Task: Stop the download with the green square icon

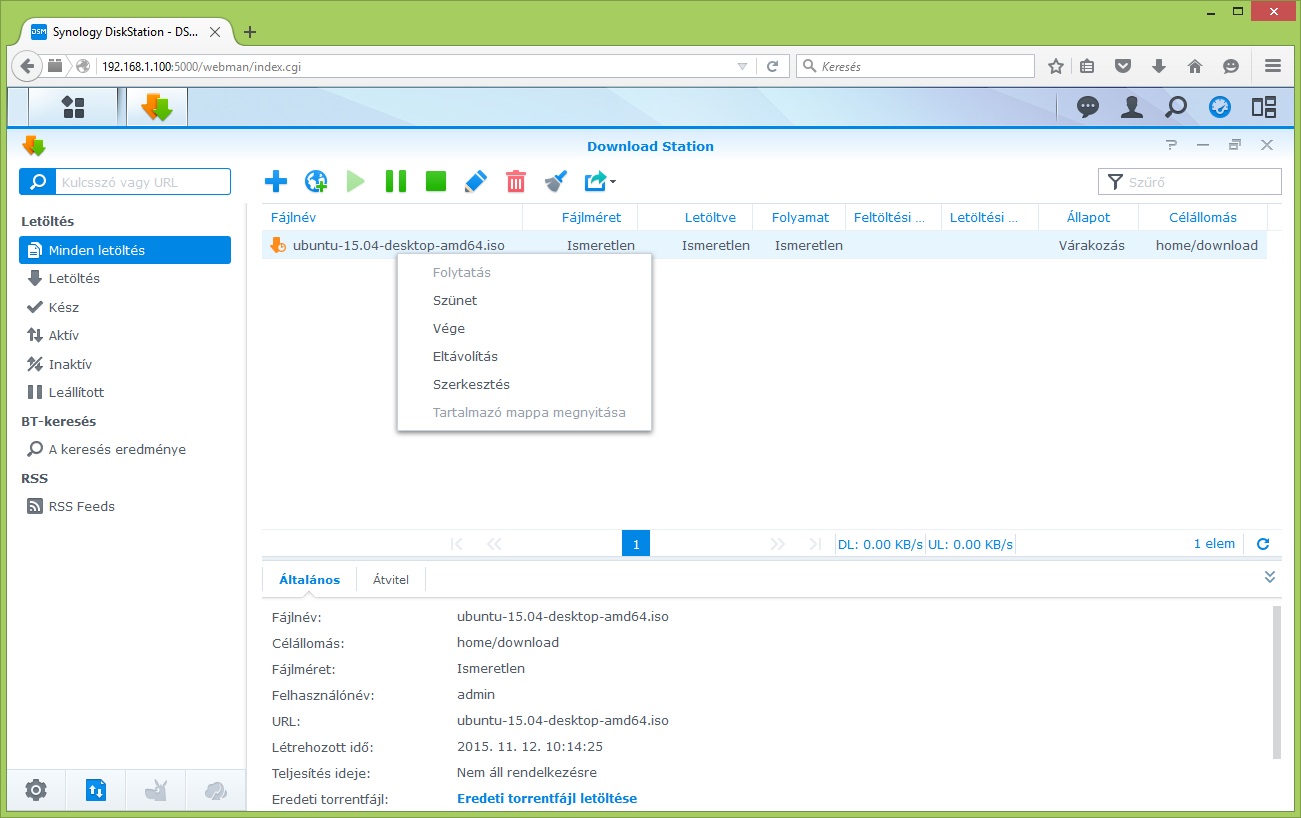Action: (436, 181)
